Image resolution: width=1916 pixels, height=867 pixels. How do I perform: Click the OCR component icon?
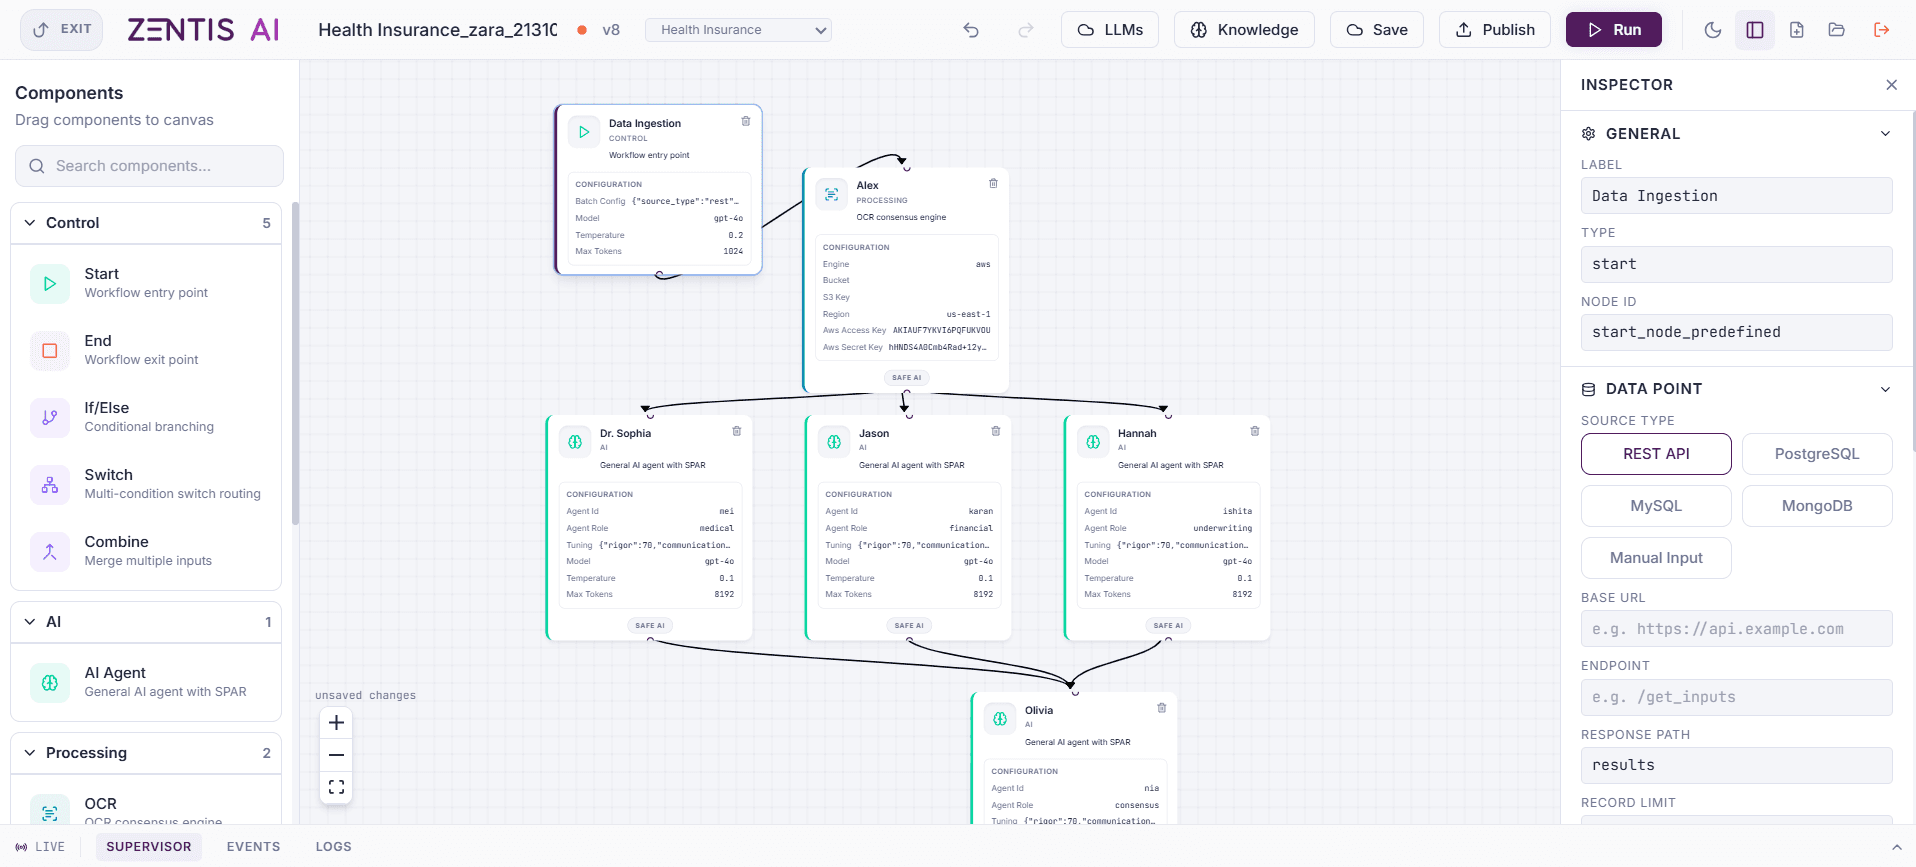pos(50,812)
